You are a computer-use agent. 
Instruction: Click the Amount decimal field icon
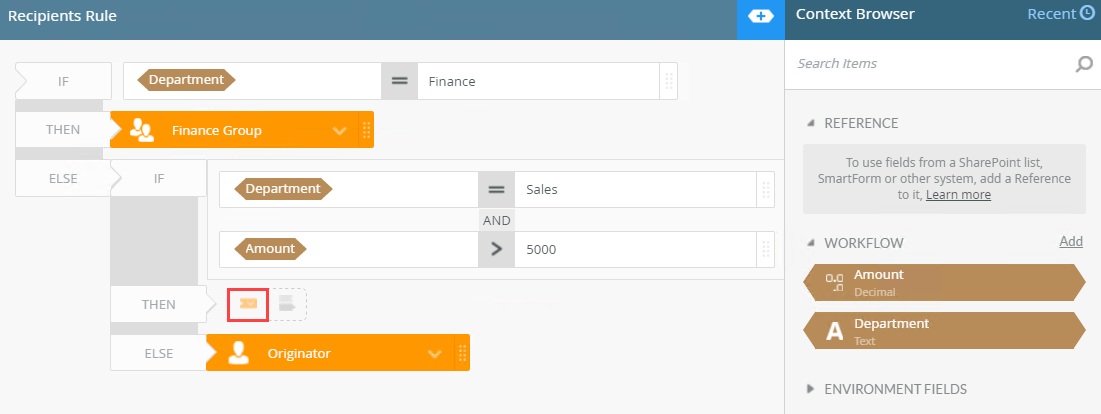(834, 282)
